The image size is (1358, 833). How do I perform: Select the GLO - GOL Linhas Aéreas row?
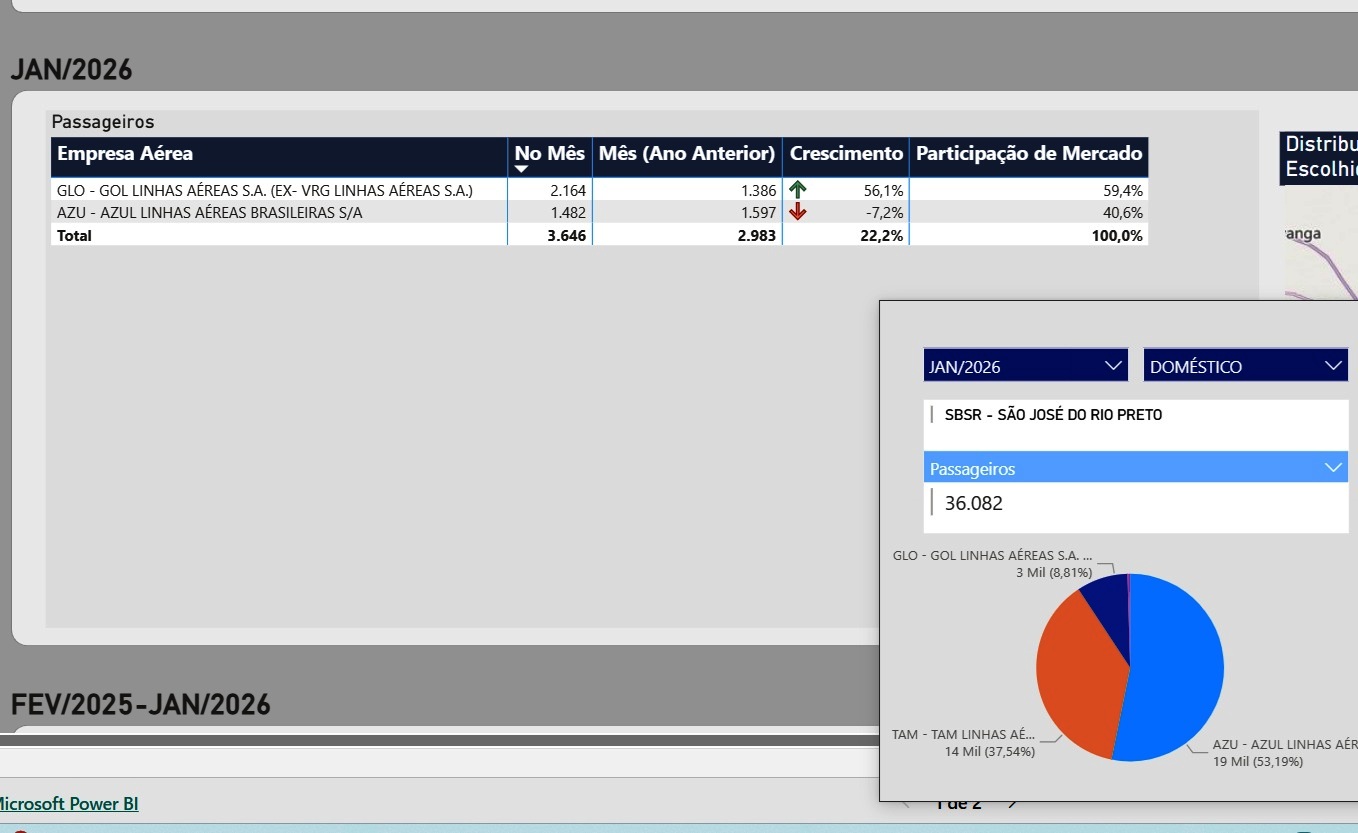[x=265, y=190]
